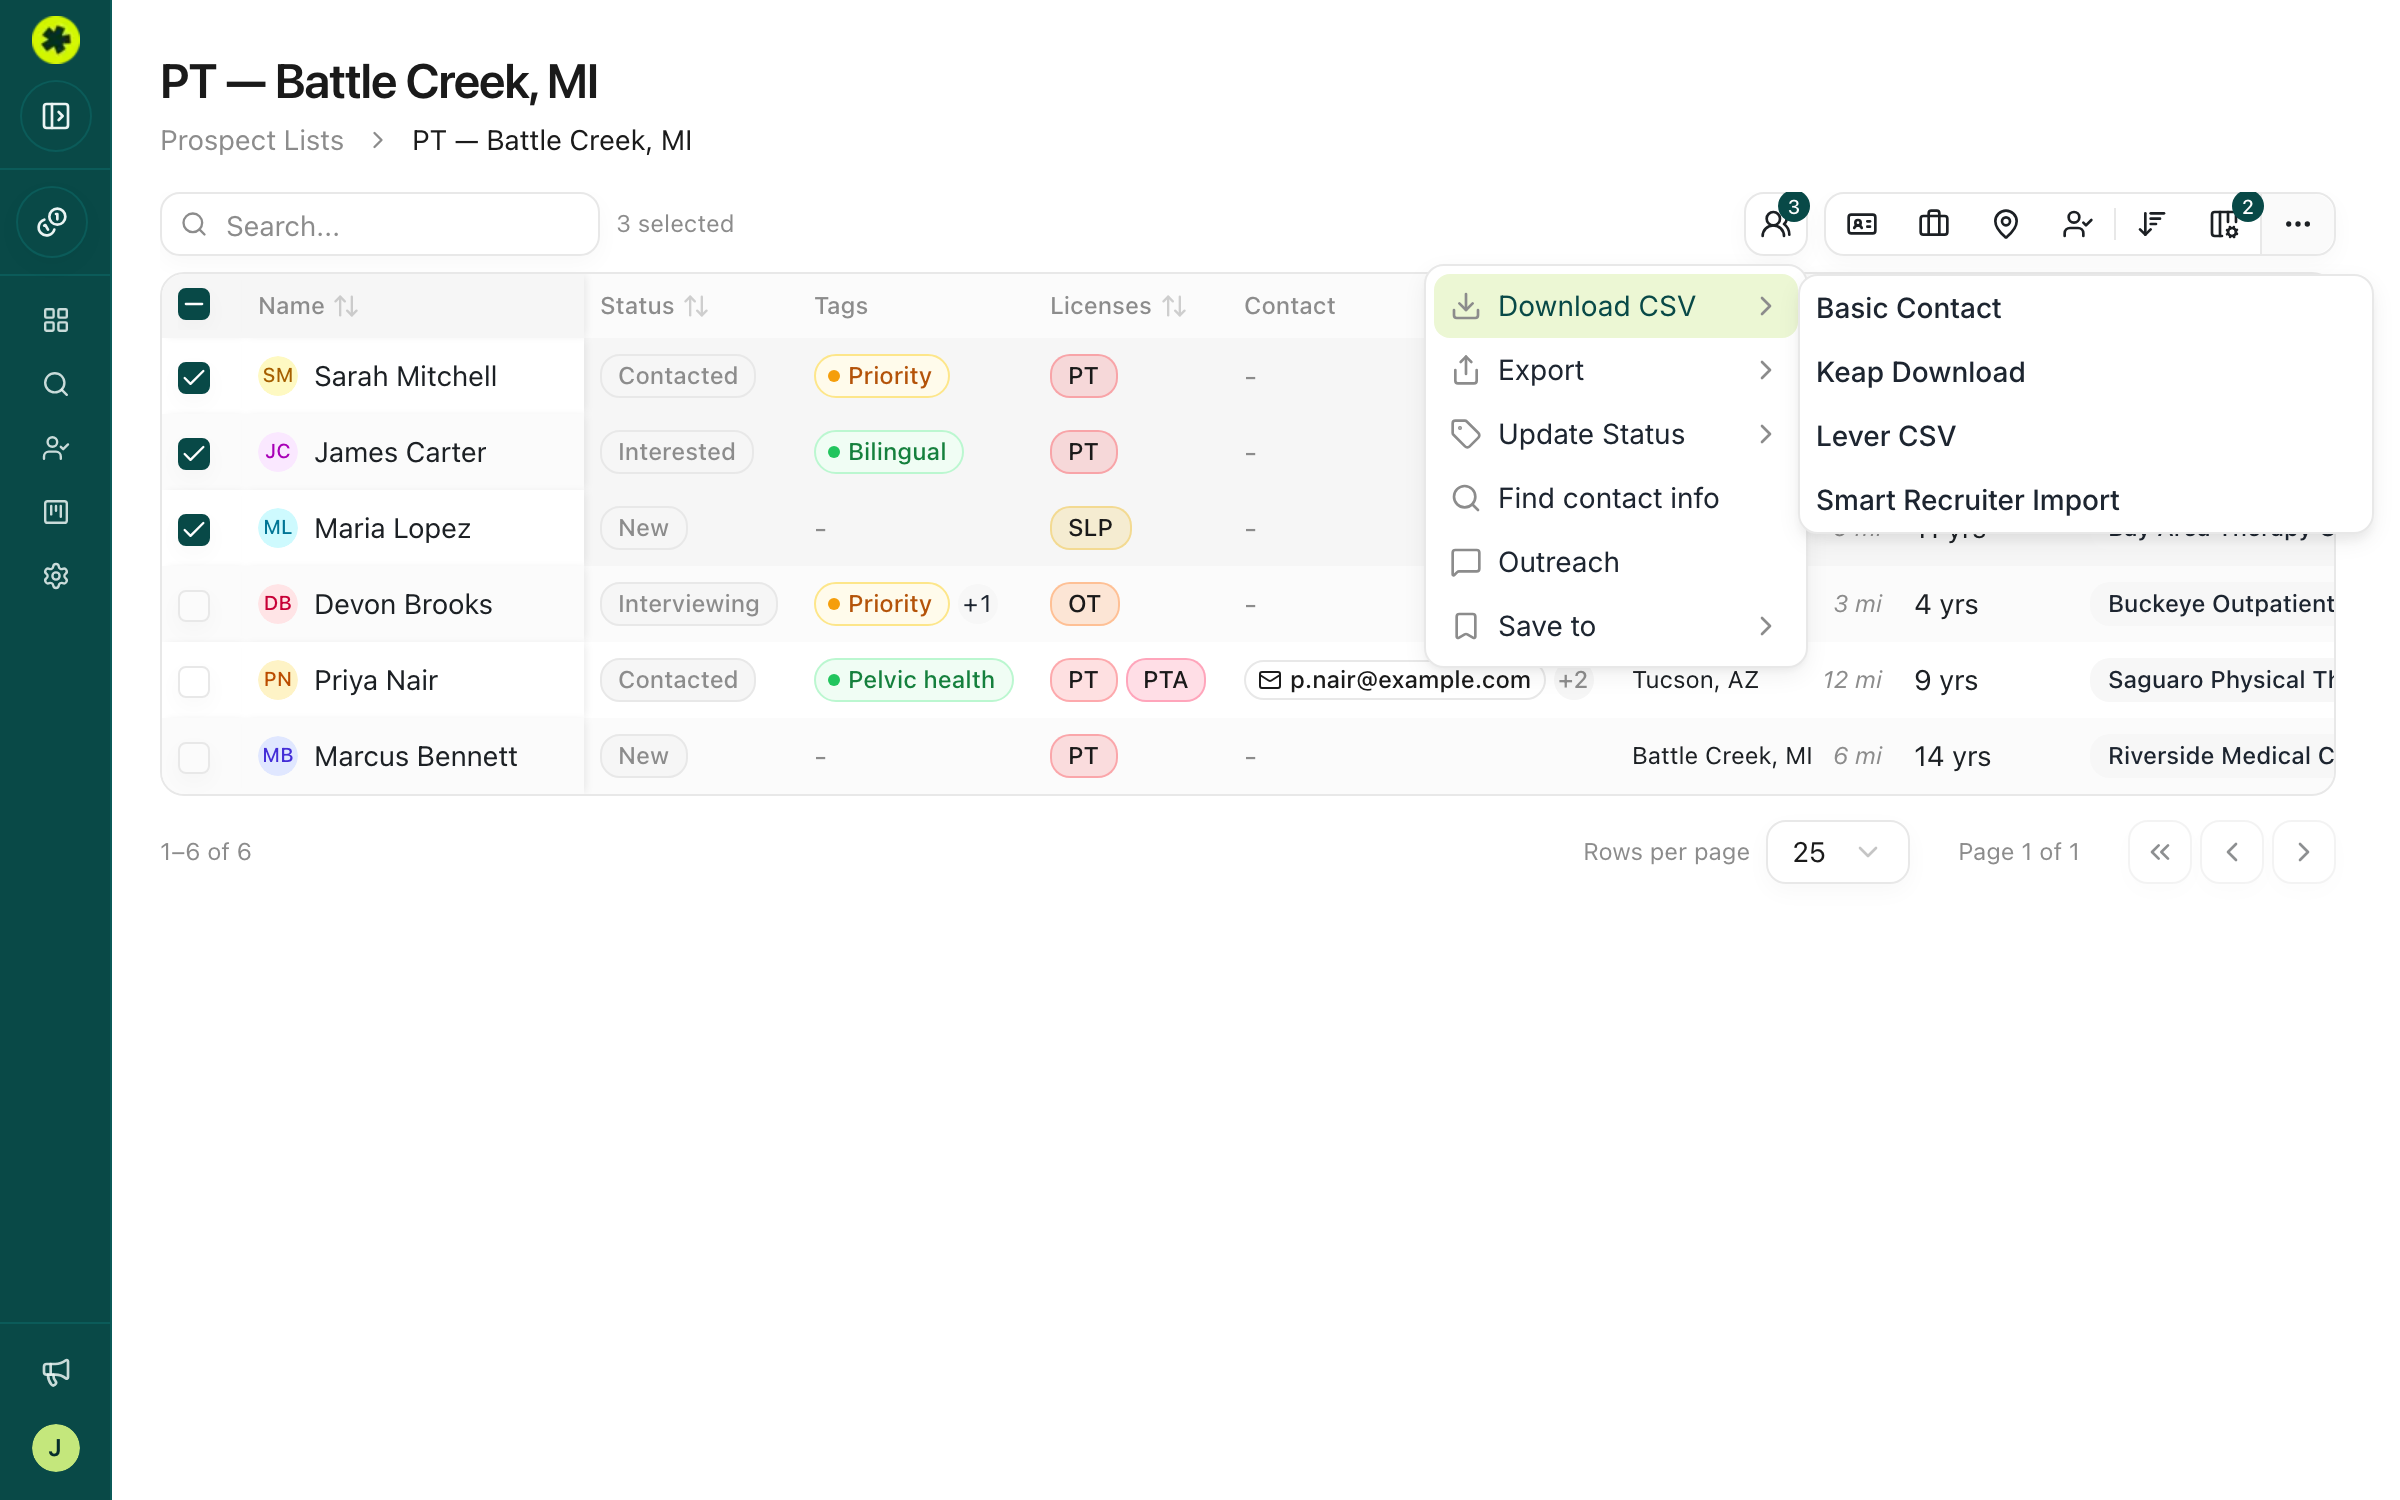The height and width of the screenshot is (1500, 2400).
Task: Click the yellow asterisk app logo
Action: (x=56, y=40)
